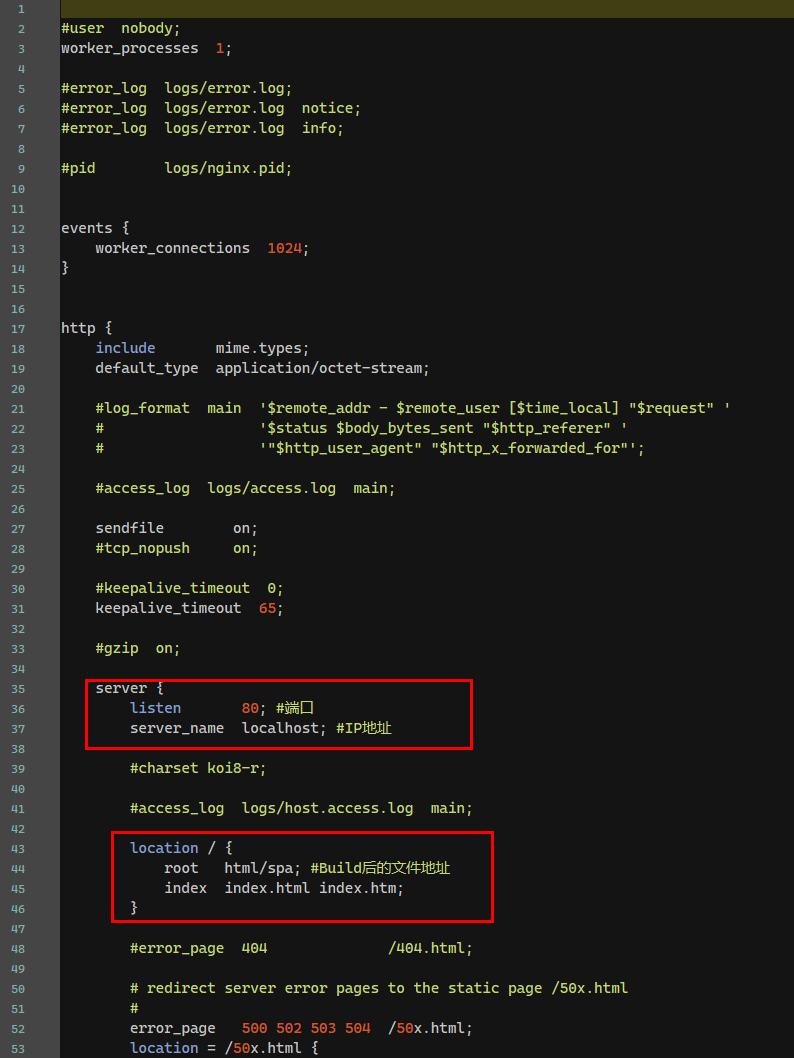
Task: Click the highlighted empty first line
Action: (400, 8)
